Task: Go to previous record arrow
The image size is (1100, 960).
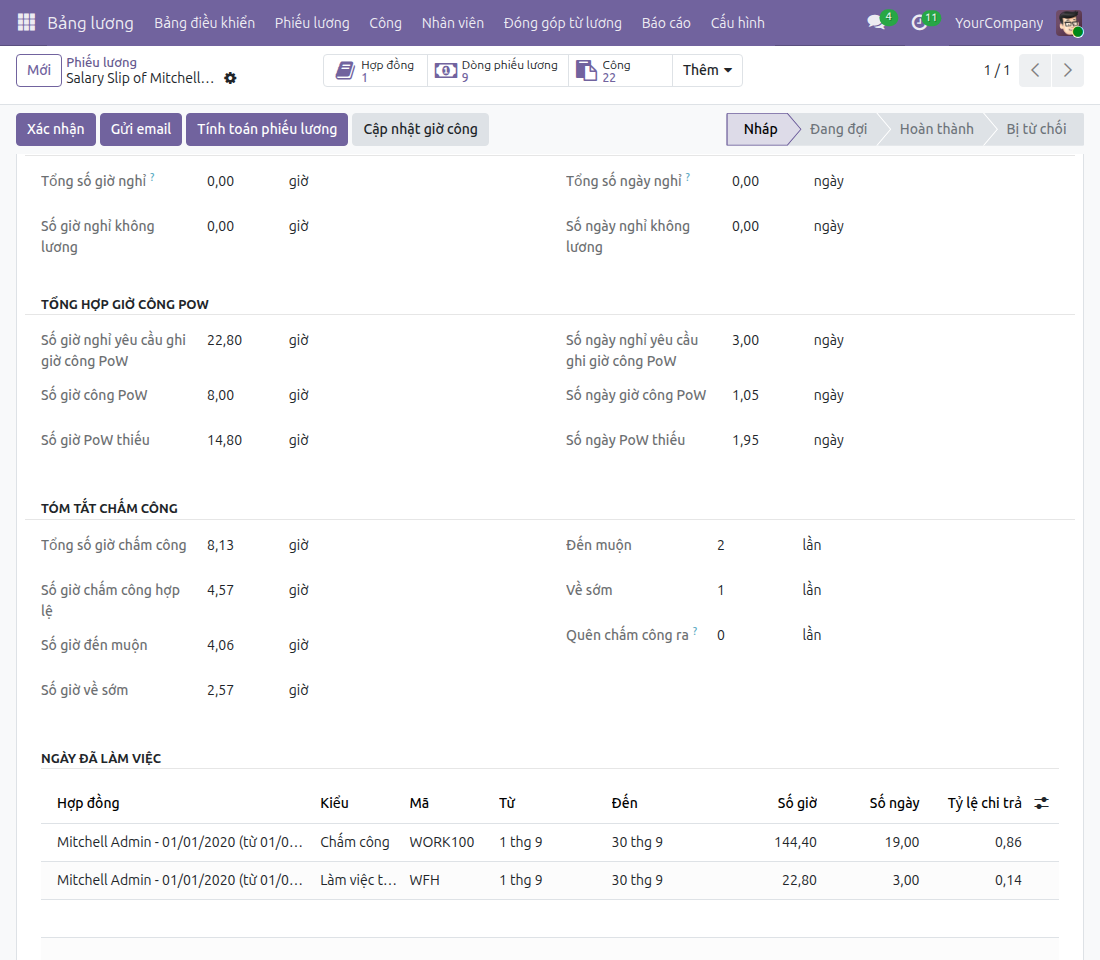Action: [1035, 70]
